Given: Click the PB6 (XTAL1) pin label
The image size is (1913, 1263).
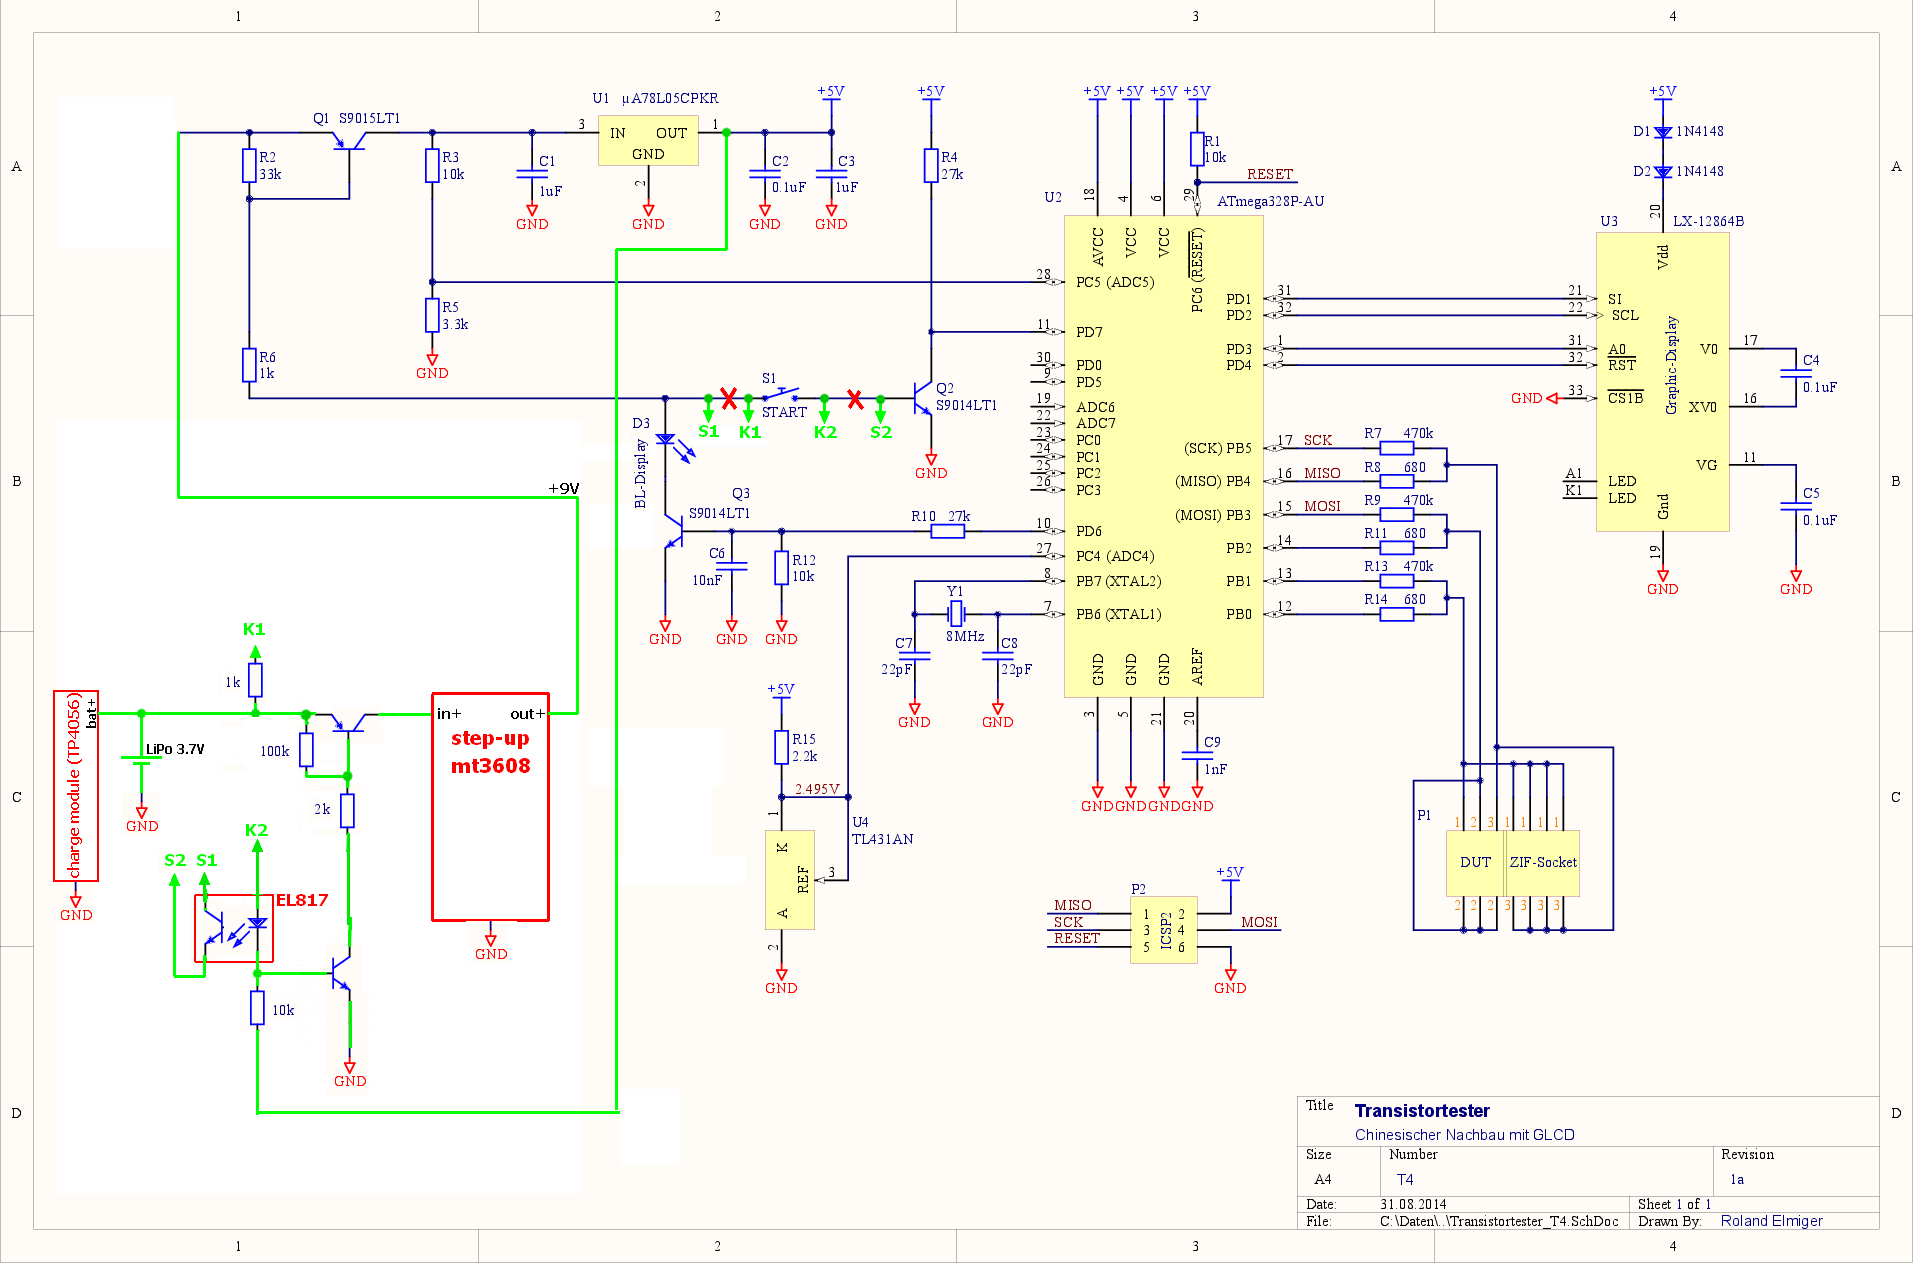Looking at the screenshot, I should [1118, 614].
